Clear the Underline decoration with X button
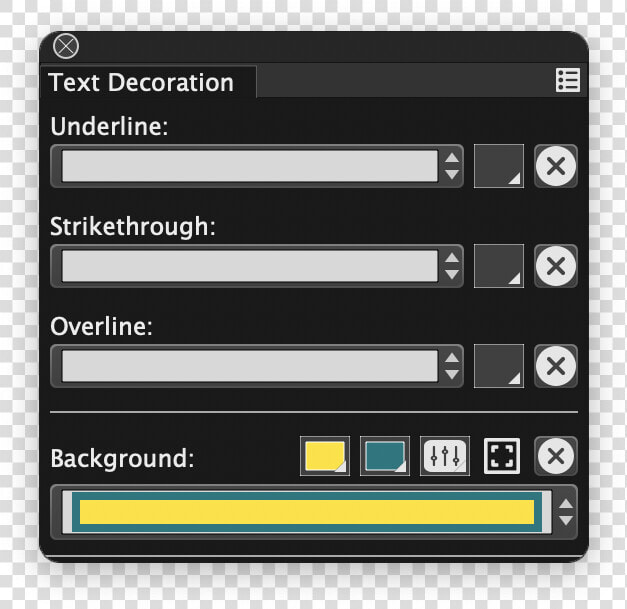This screenshot has height=609, width=627. coord(556,166)
